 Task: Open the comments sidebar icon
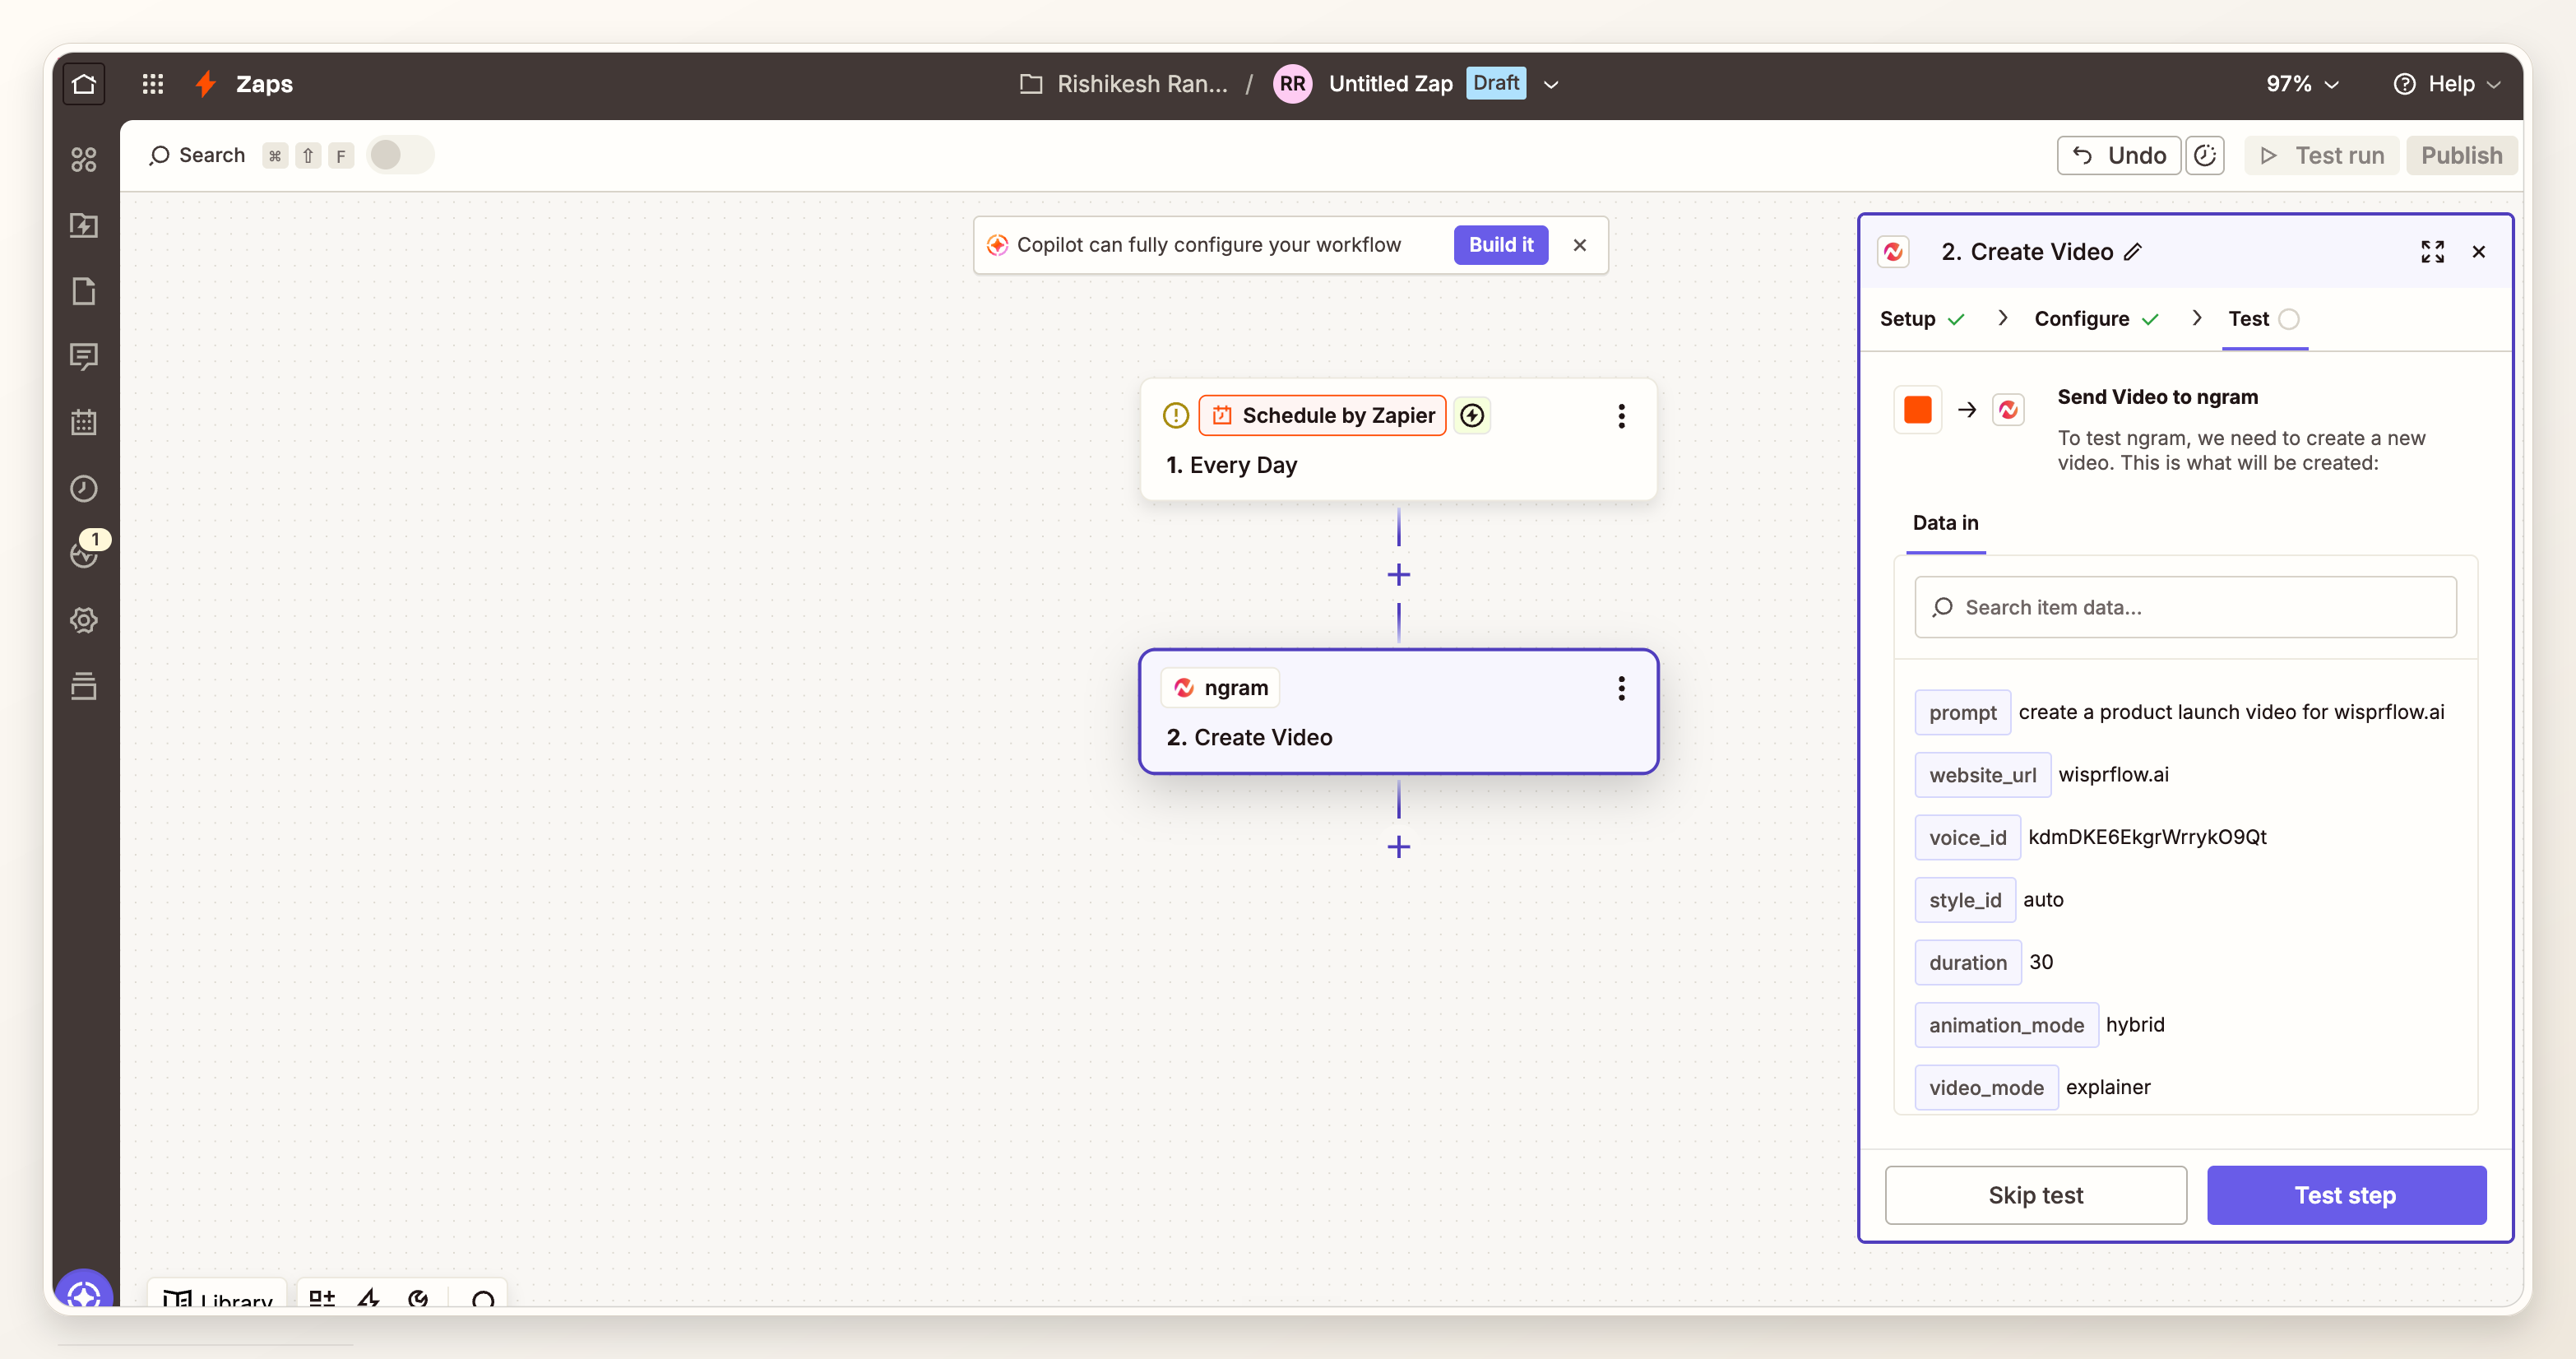(x=84, y=357)
